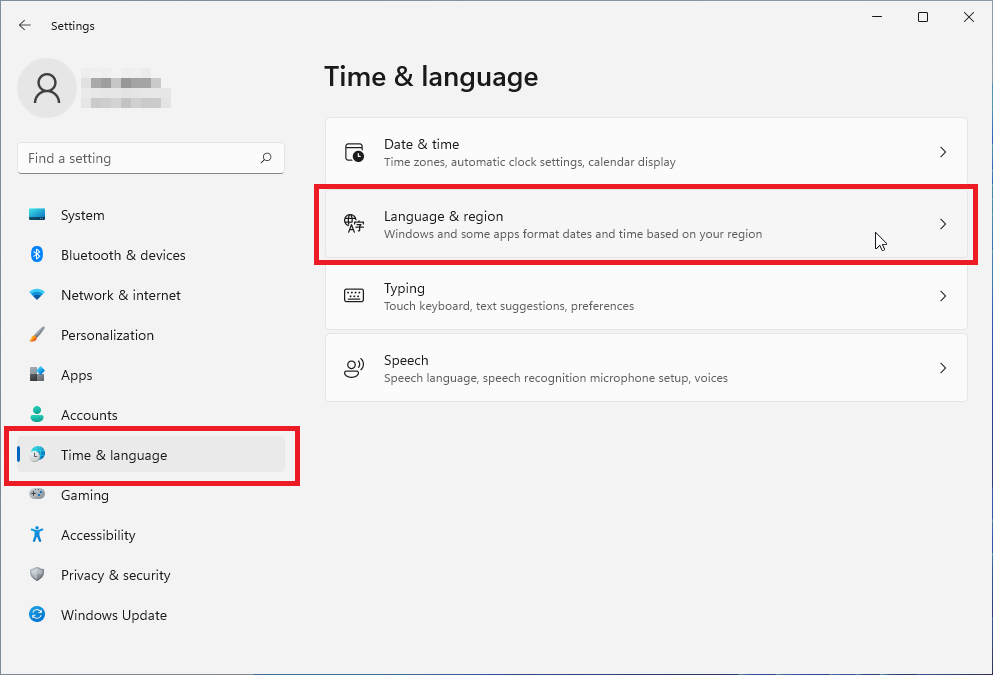Click the Settings window title
This screenshot has width=993, height=675.
[x=73, y=26]
